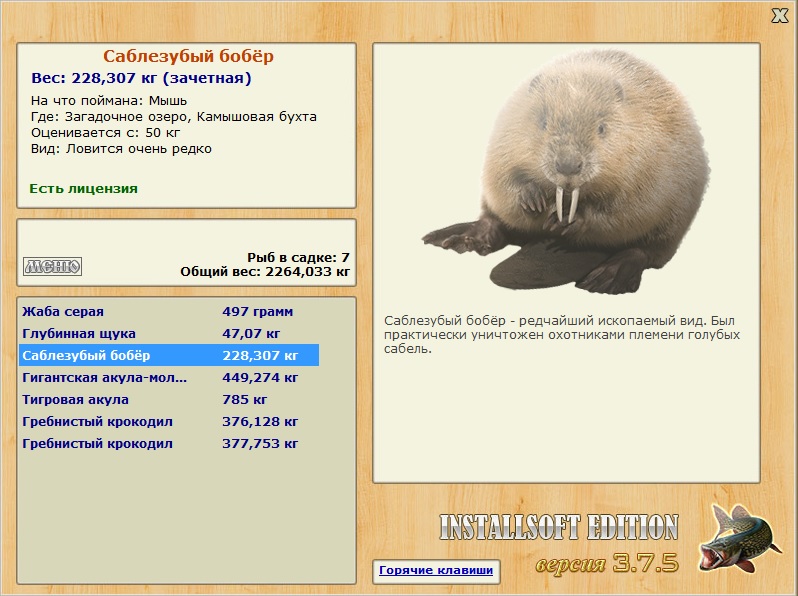This screenshot has height=596, width=798.
Task: Click the weight value 449,274 кг
Action: point(260,378)
